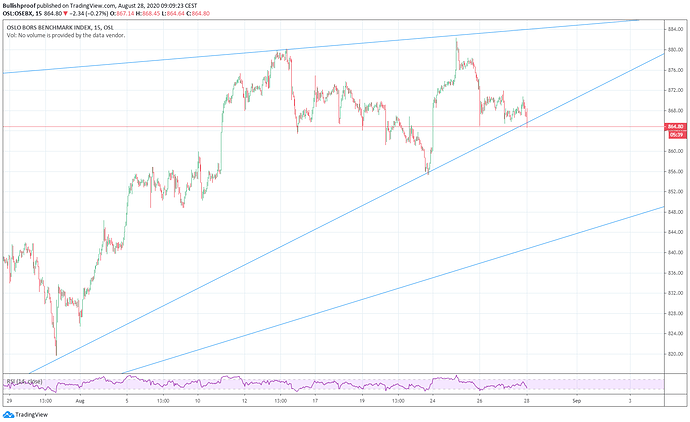This screenshot has width=690, height=422.
Task: Click the 848.00 price axis label
Action: coord(676,212)
